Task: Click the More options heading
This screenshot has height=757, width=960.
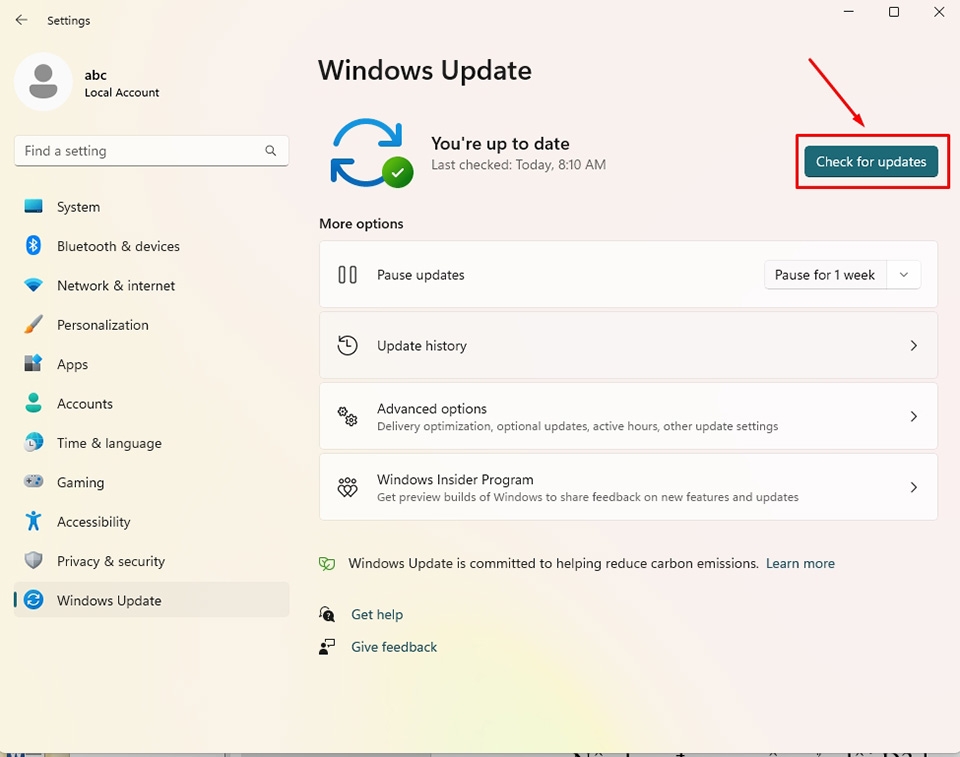Action: pos(361,224)
